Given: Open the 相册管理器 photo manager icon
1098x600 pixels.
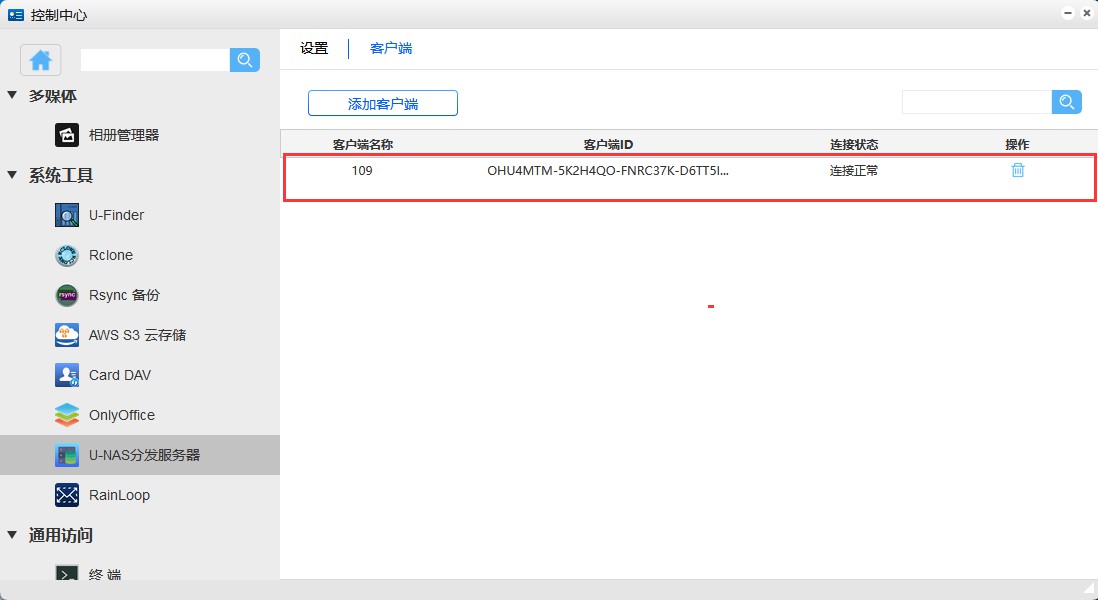Looking at the screenshot, I should click(67, 135).
